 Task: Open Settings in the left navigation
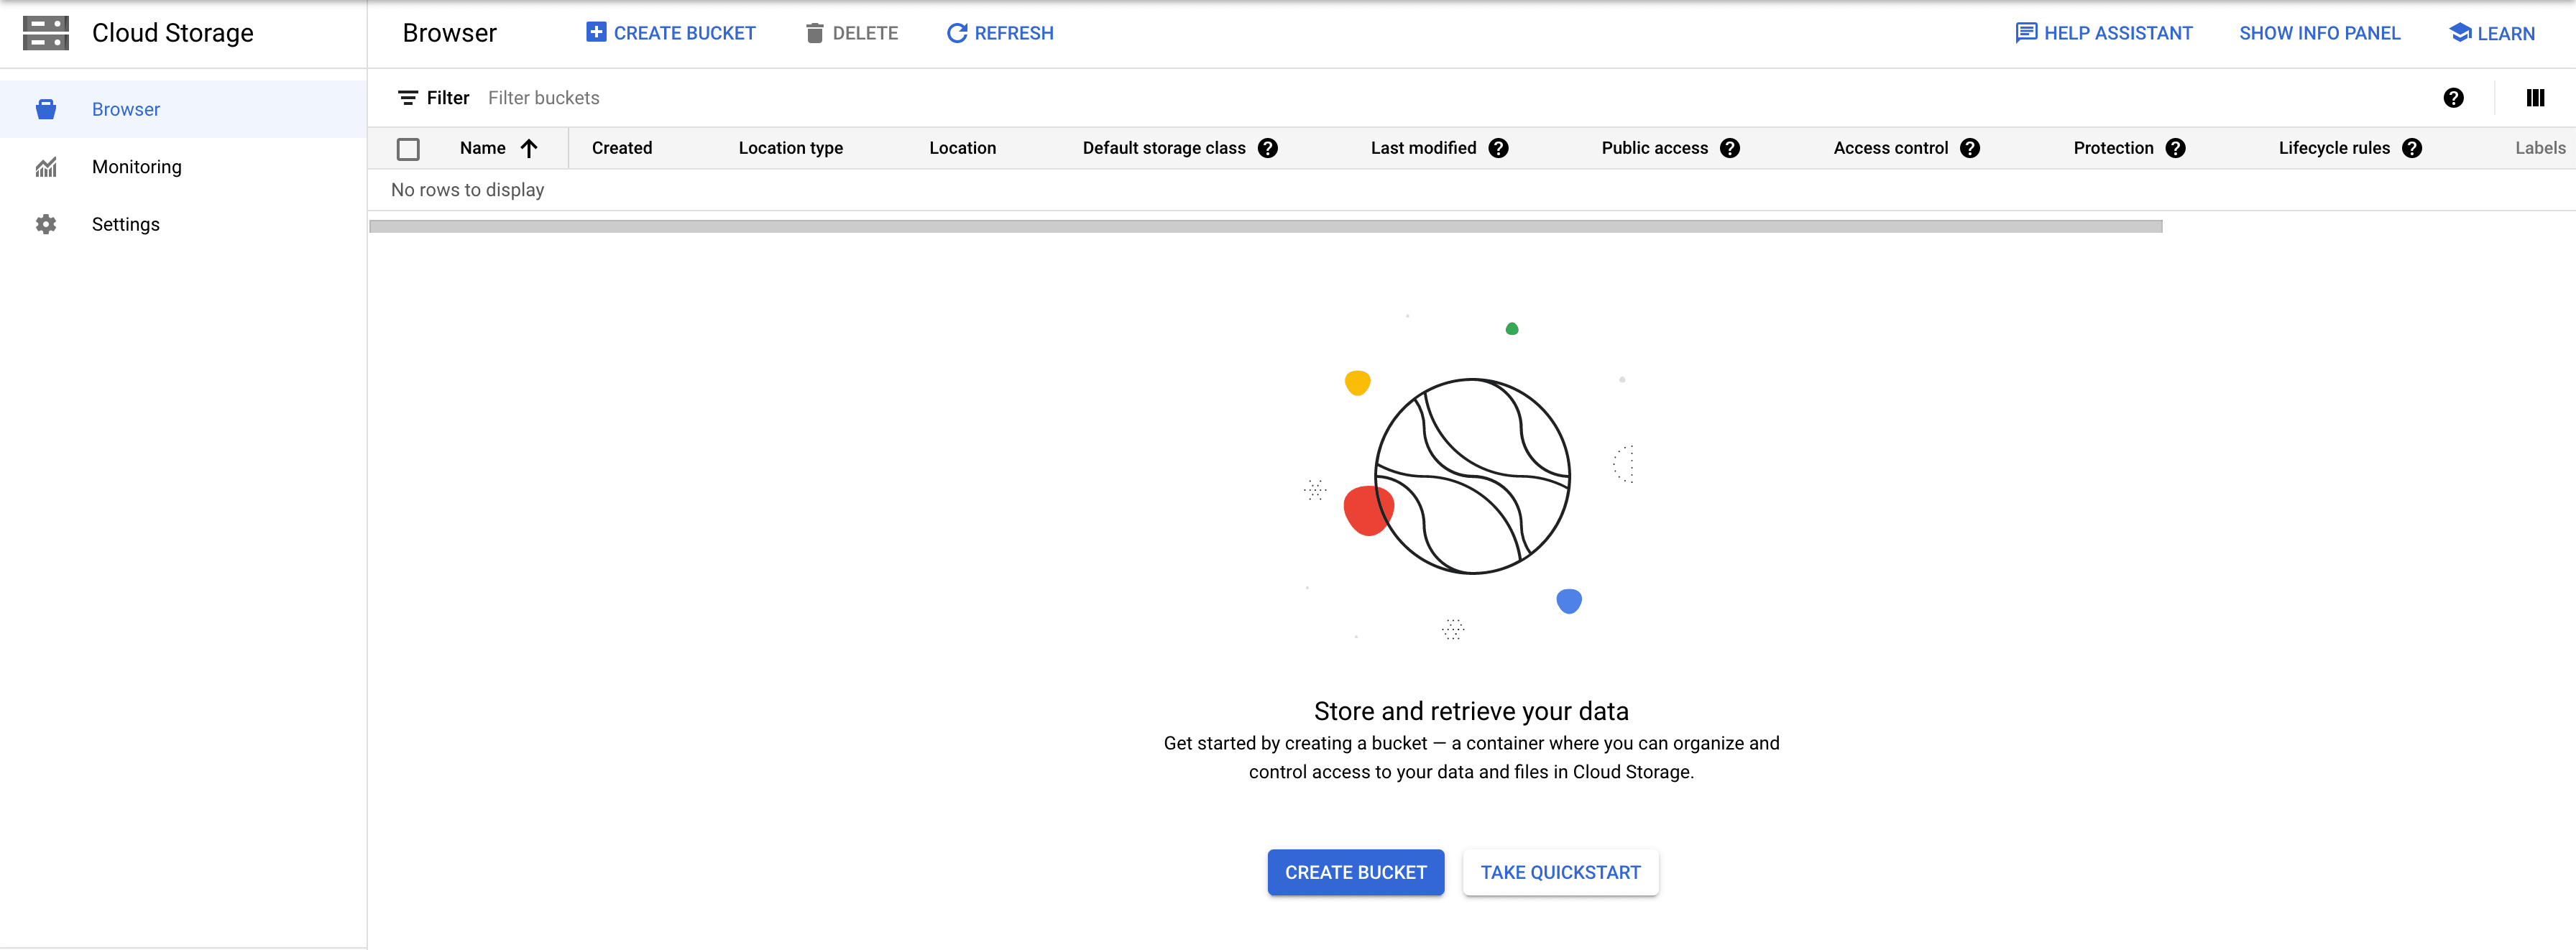(126, 224)
